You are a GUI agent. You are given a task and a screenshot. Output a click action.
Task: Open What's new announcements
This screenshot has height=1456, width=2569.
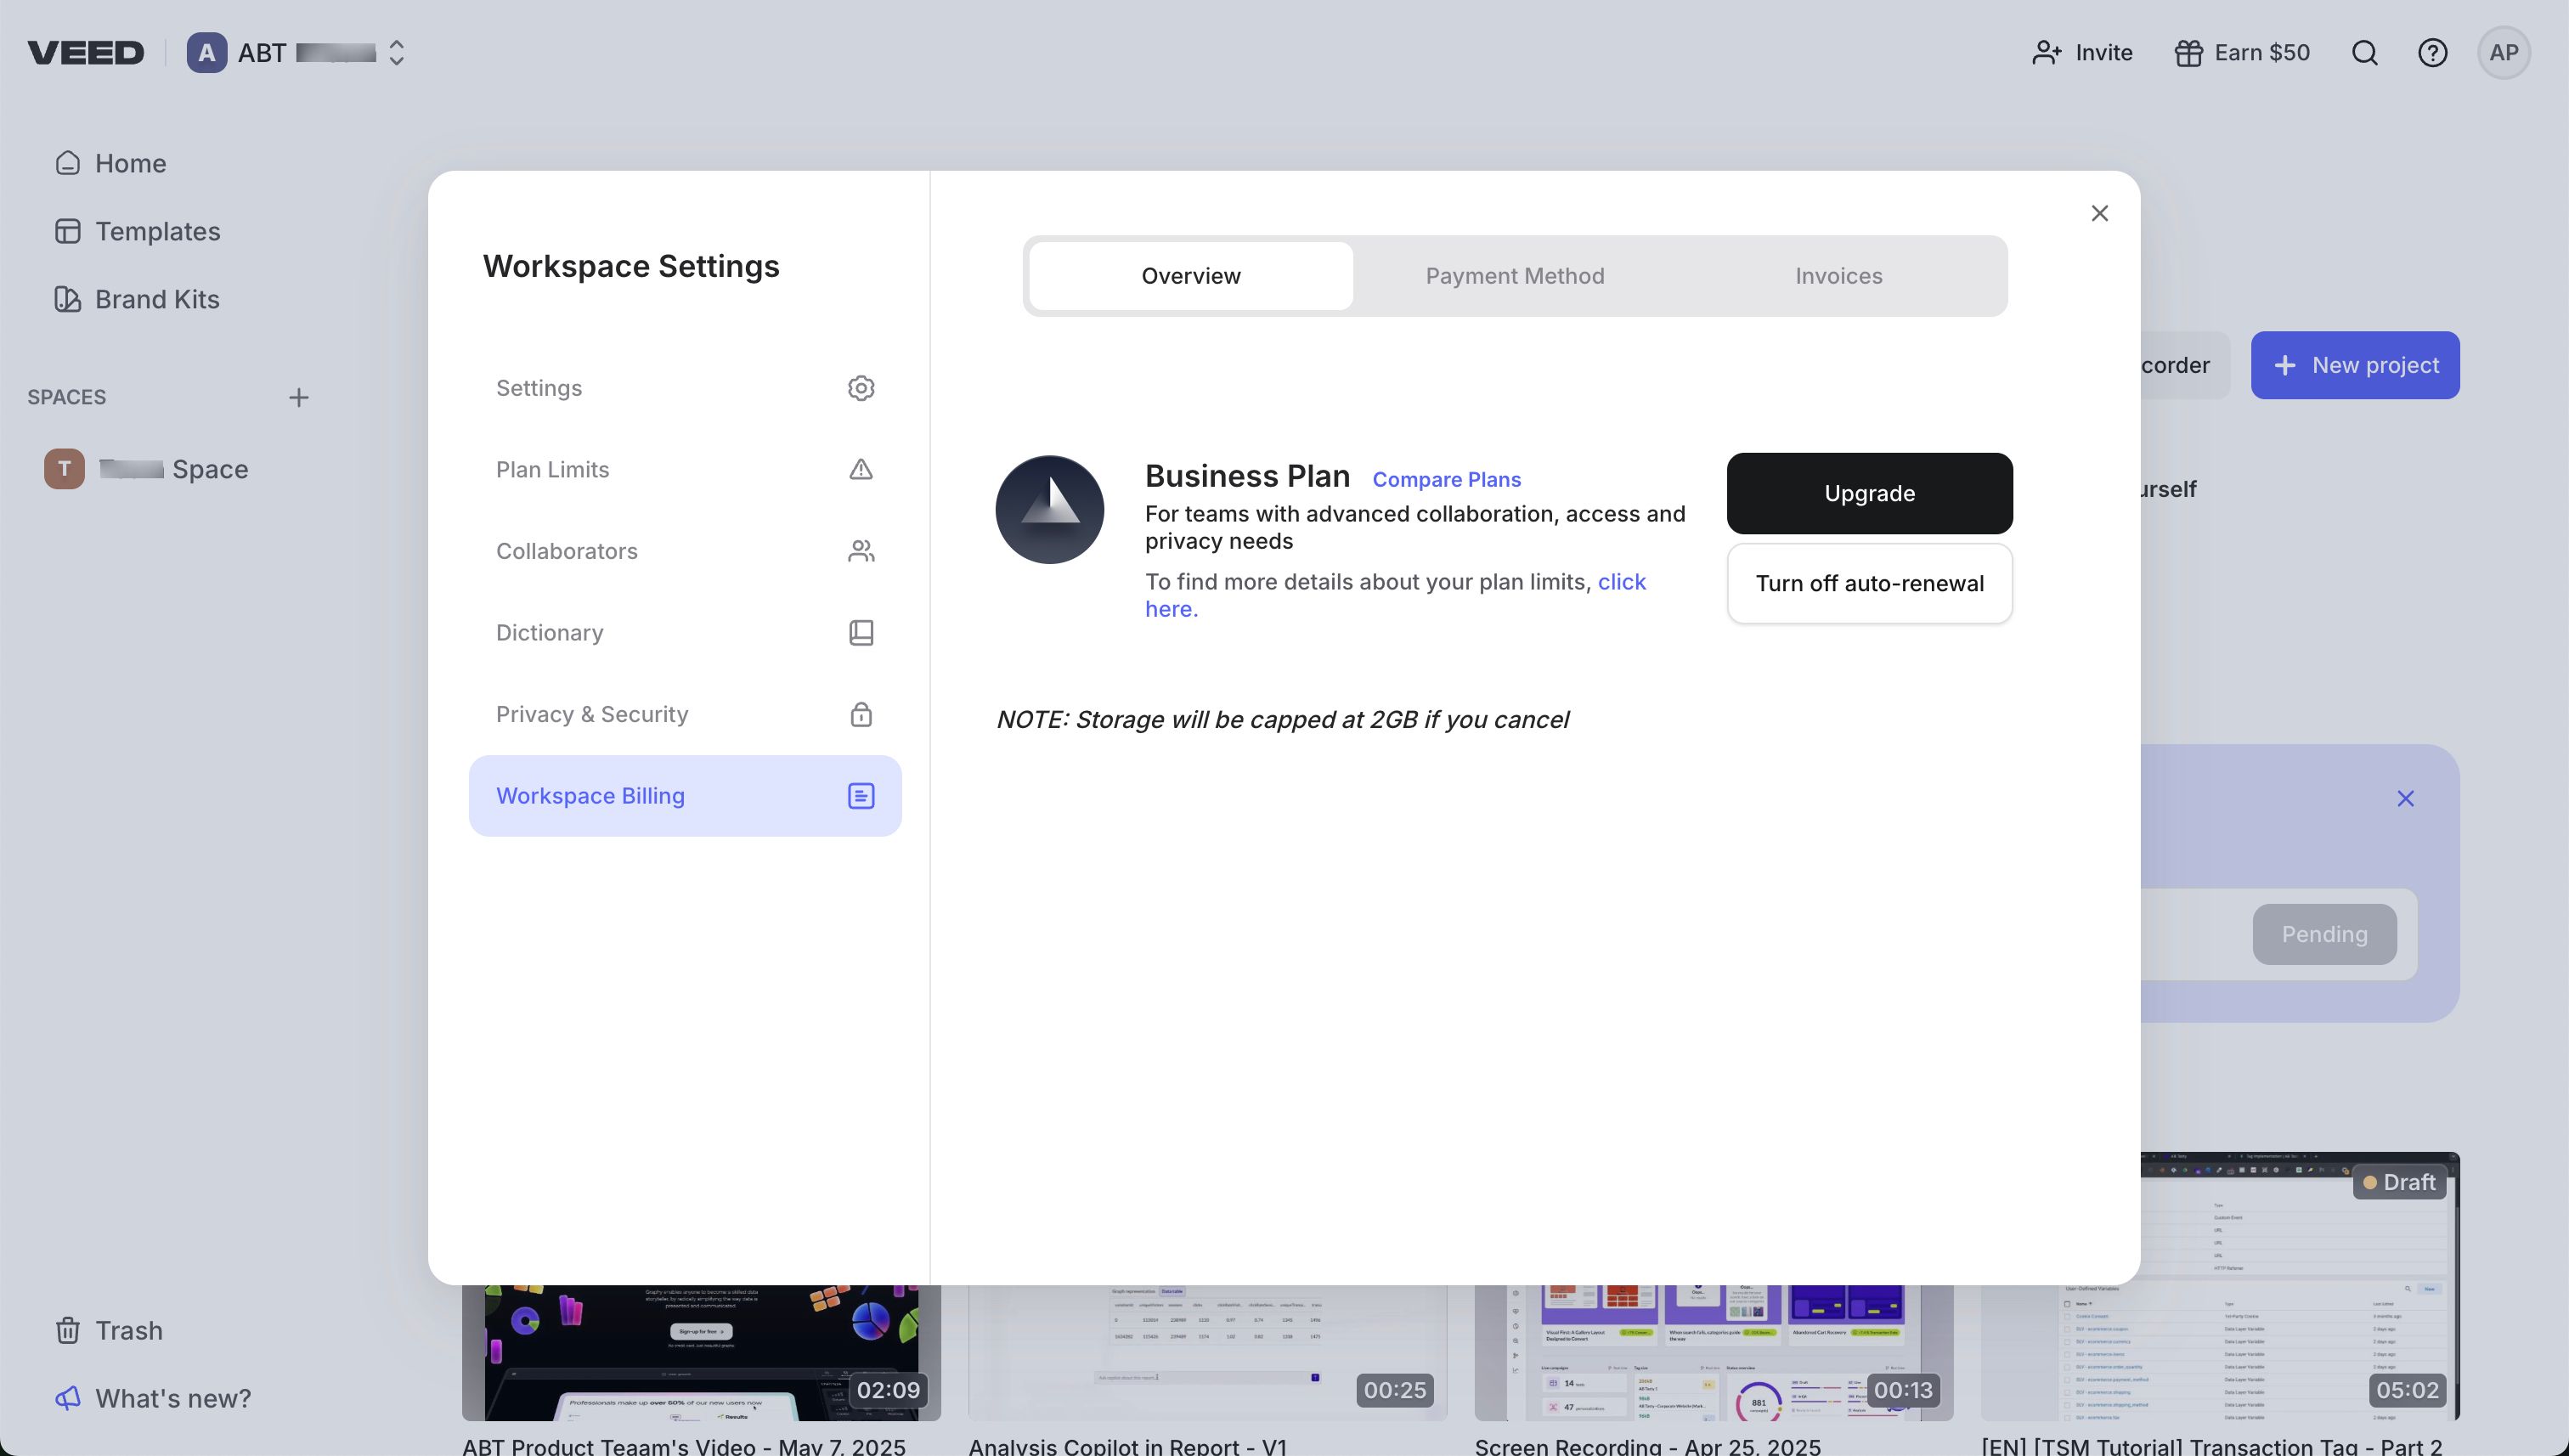pos(153,1398)
